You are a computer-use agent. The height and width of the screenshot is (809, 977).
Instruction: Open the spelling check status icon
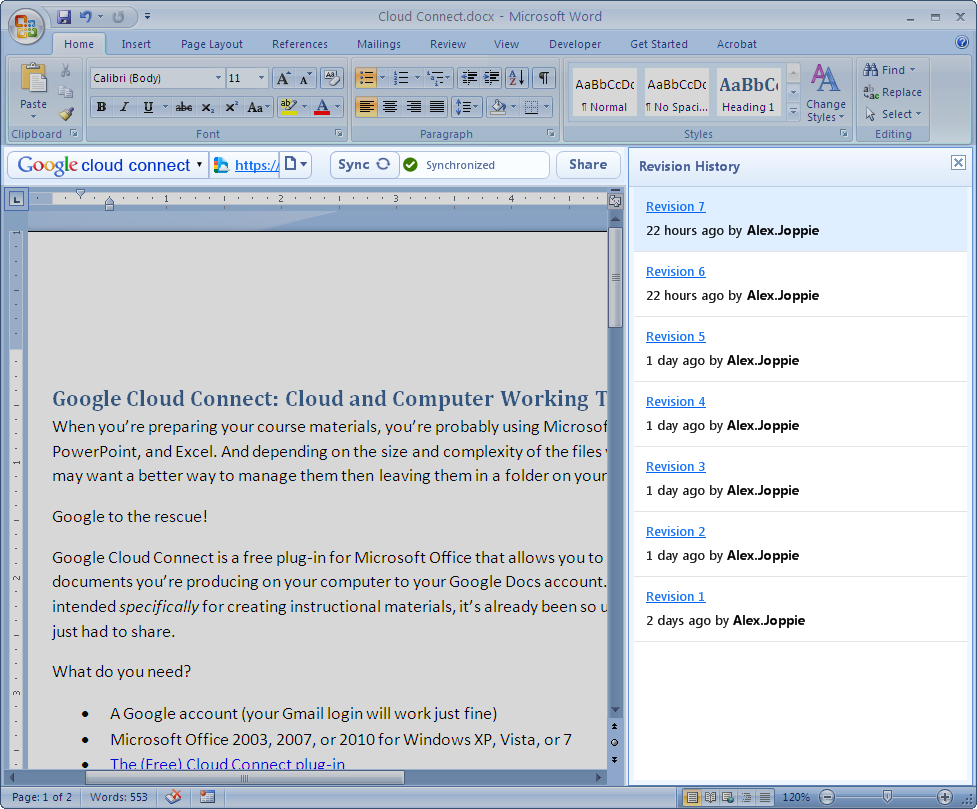click(173, 797)
